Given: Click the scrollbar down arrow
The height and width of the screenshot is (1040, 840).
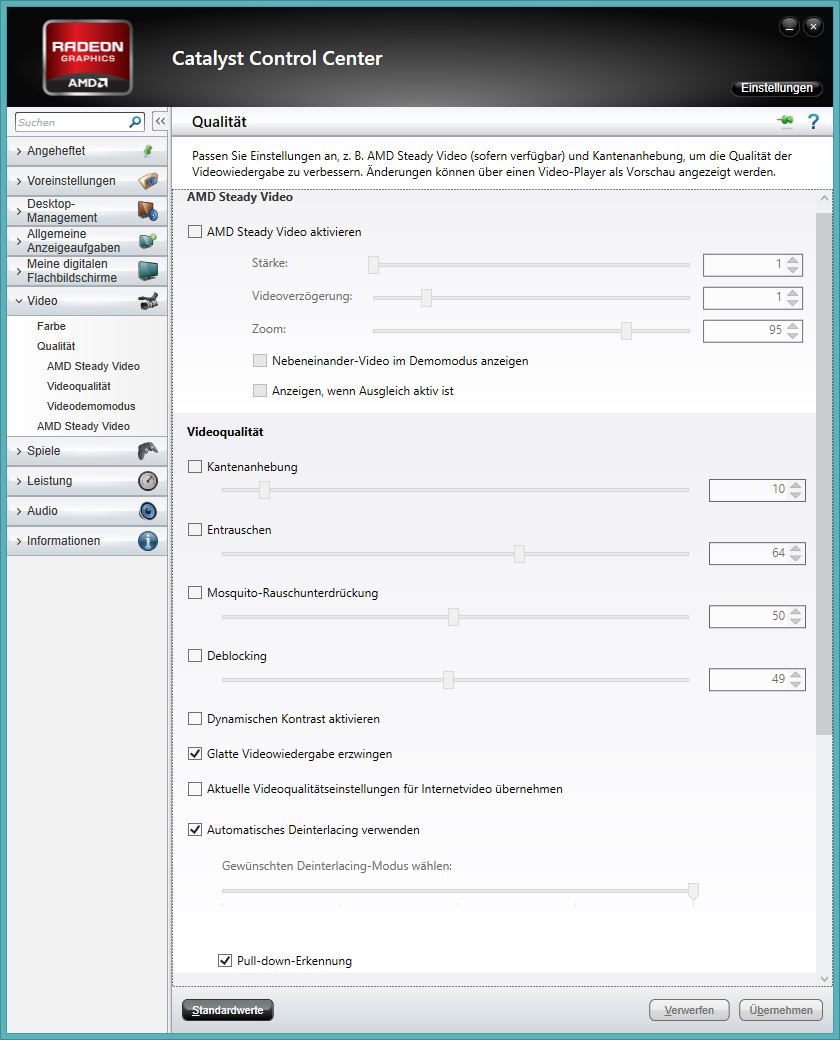Looking at the screenshot, I should click(824, 978).
